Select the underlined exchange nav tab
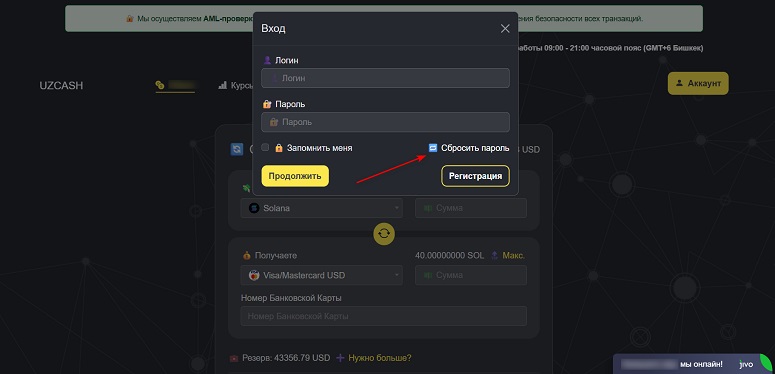 (x=175, y=85)
